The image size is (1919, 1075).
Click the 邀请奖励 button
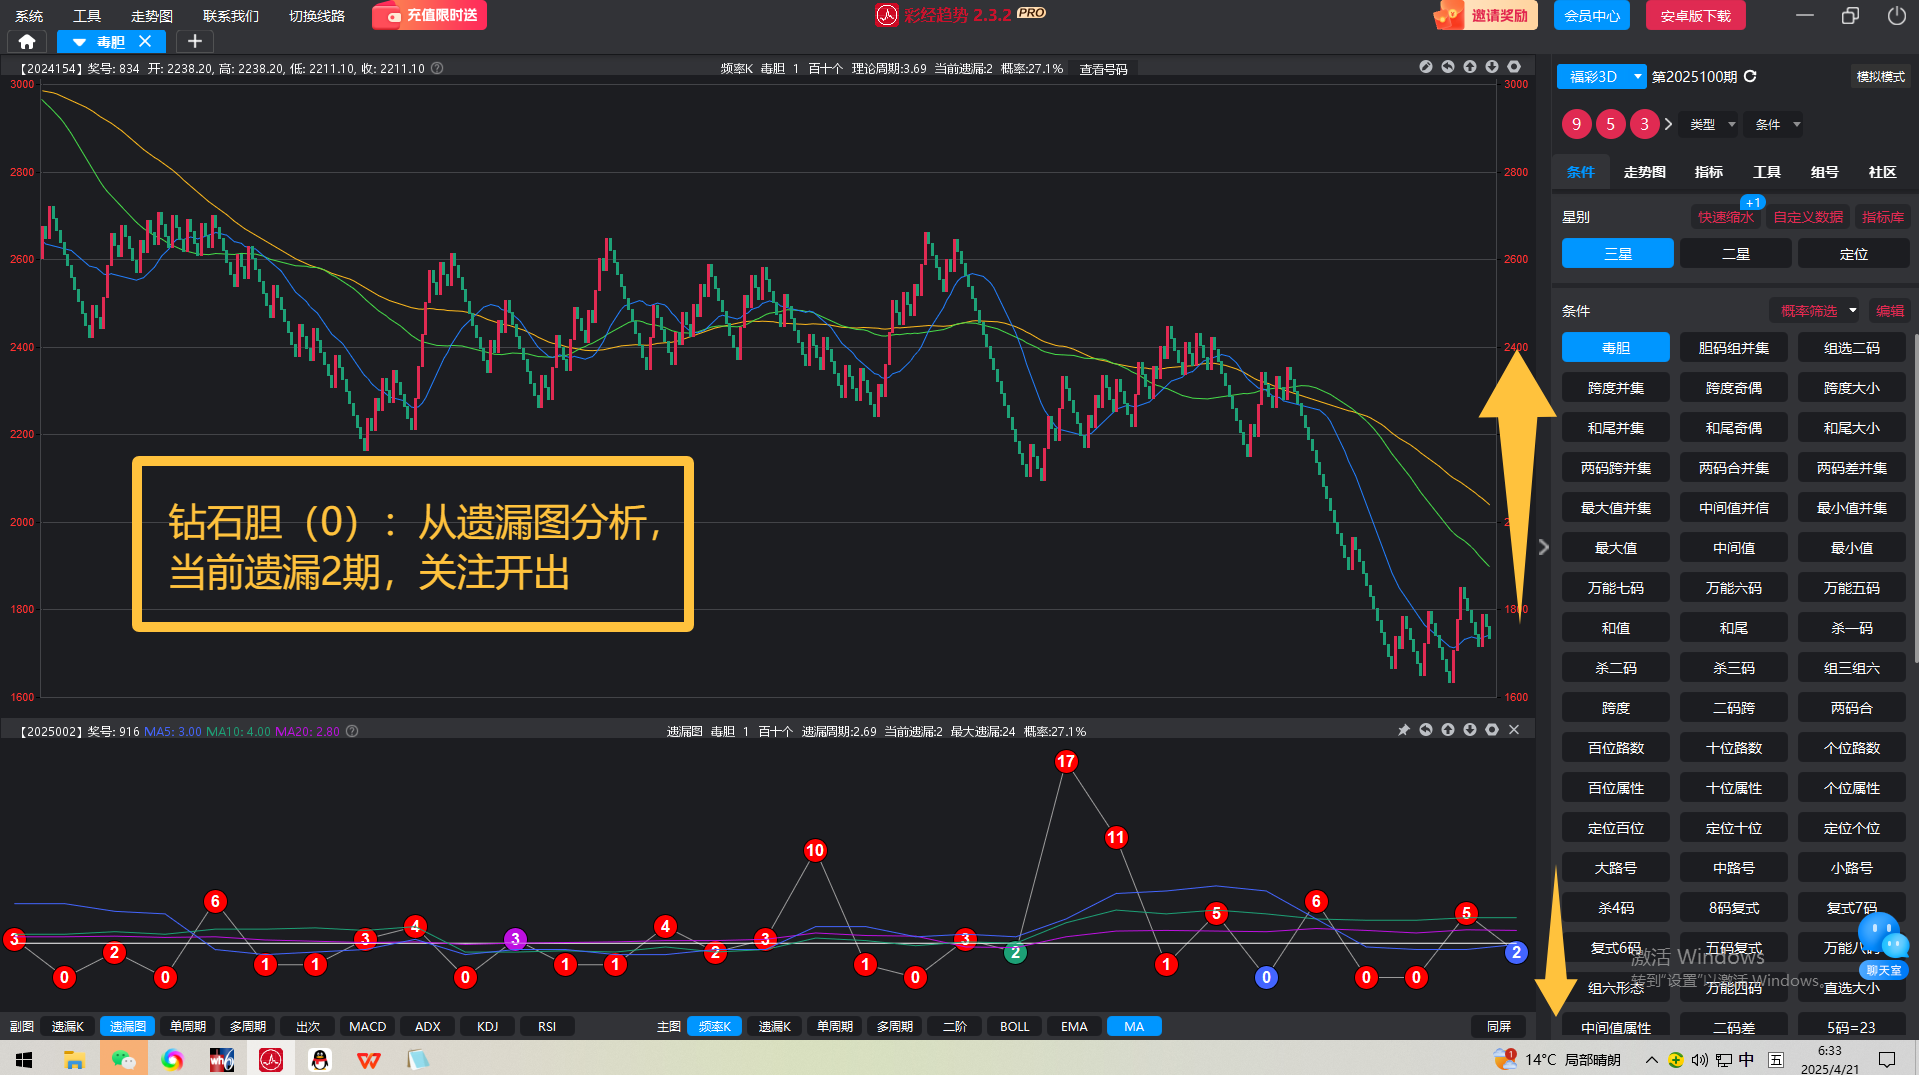click(x=1487, y=15)
